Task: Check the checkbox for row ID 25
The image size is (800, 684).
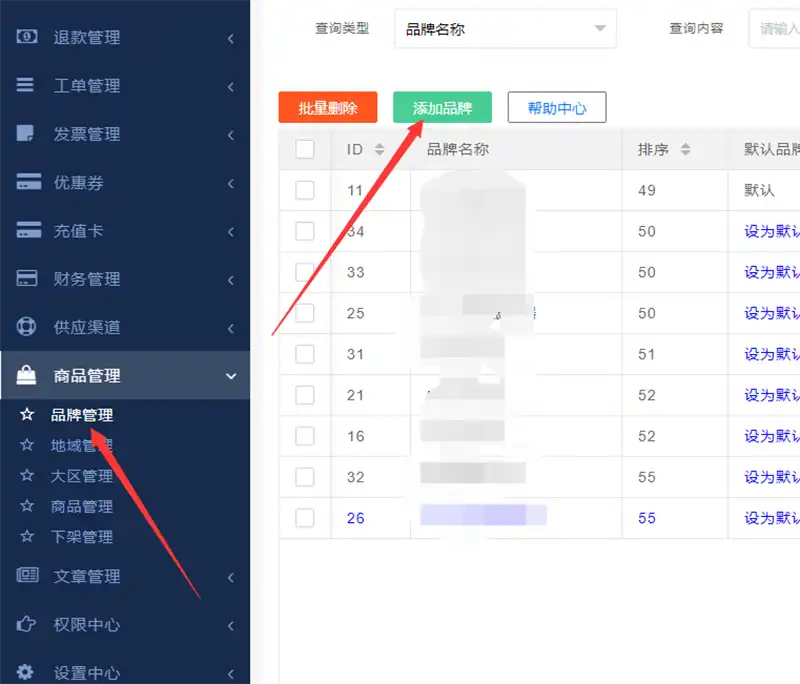Action: point(305,313)
